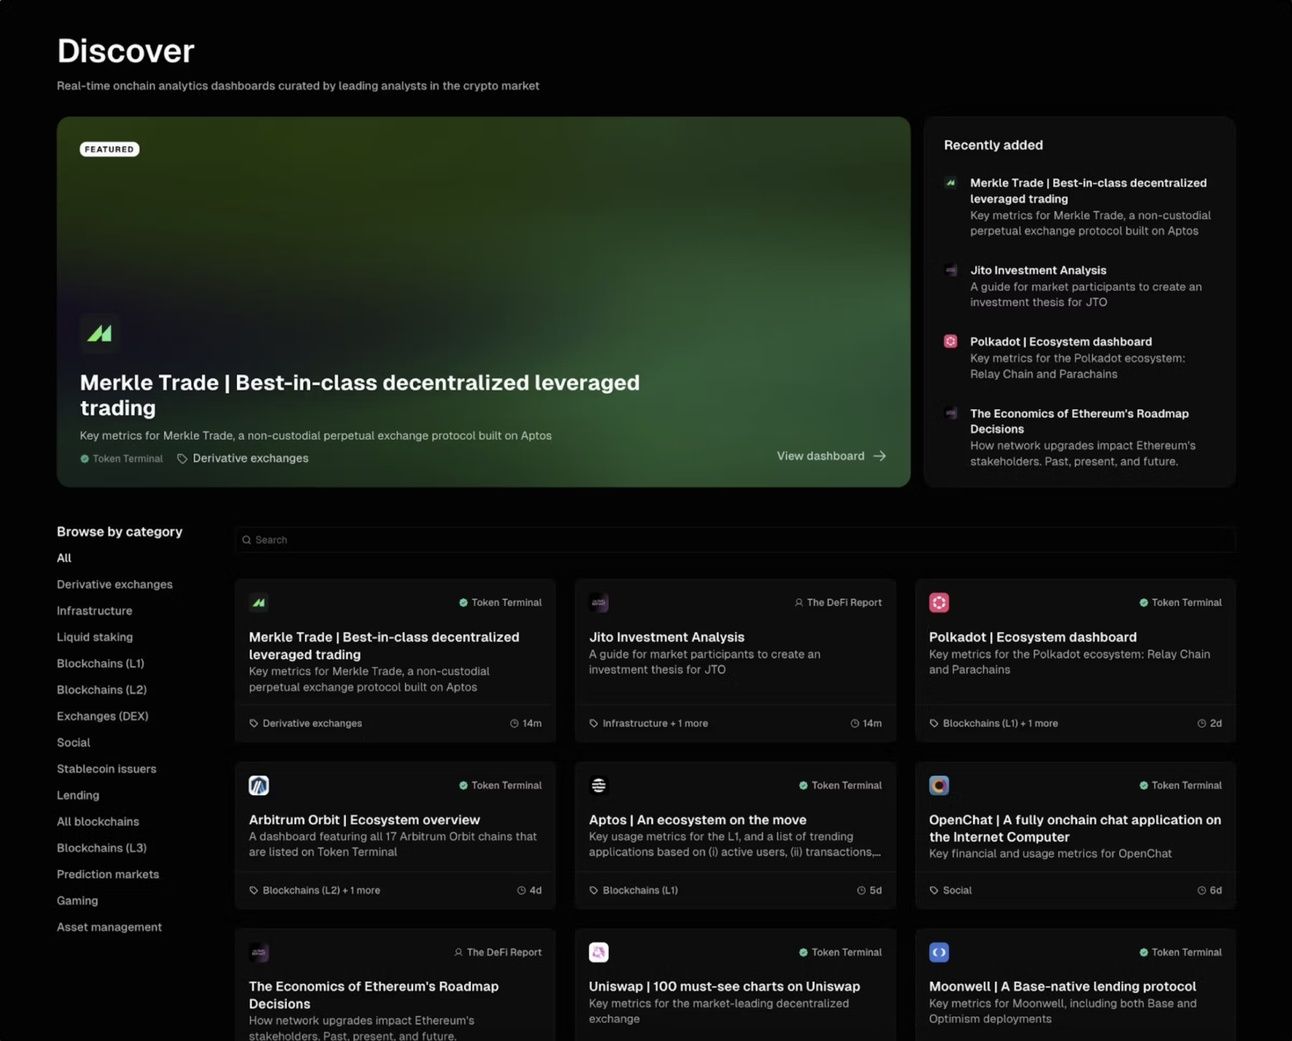Screen dimensions: 1292x1041
Task: Click the Merkle Trade icon in Recently added
Action: (x=951, y=183)
